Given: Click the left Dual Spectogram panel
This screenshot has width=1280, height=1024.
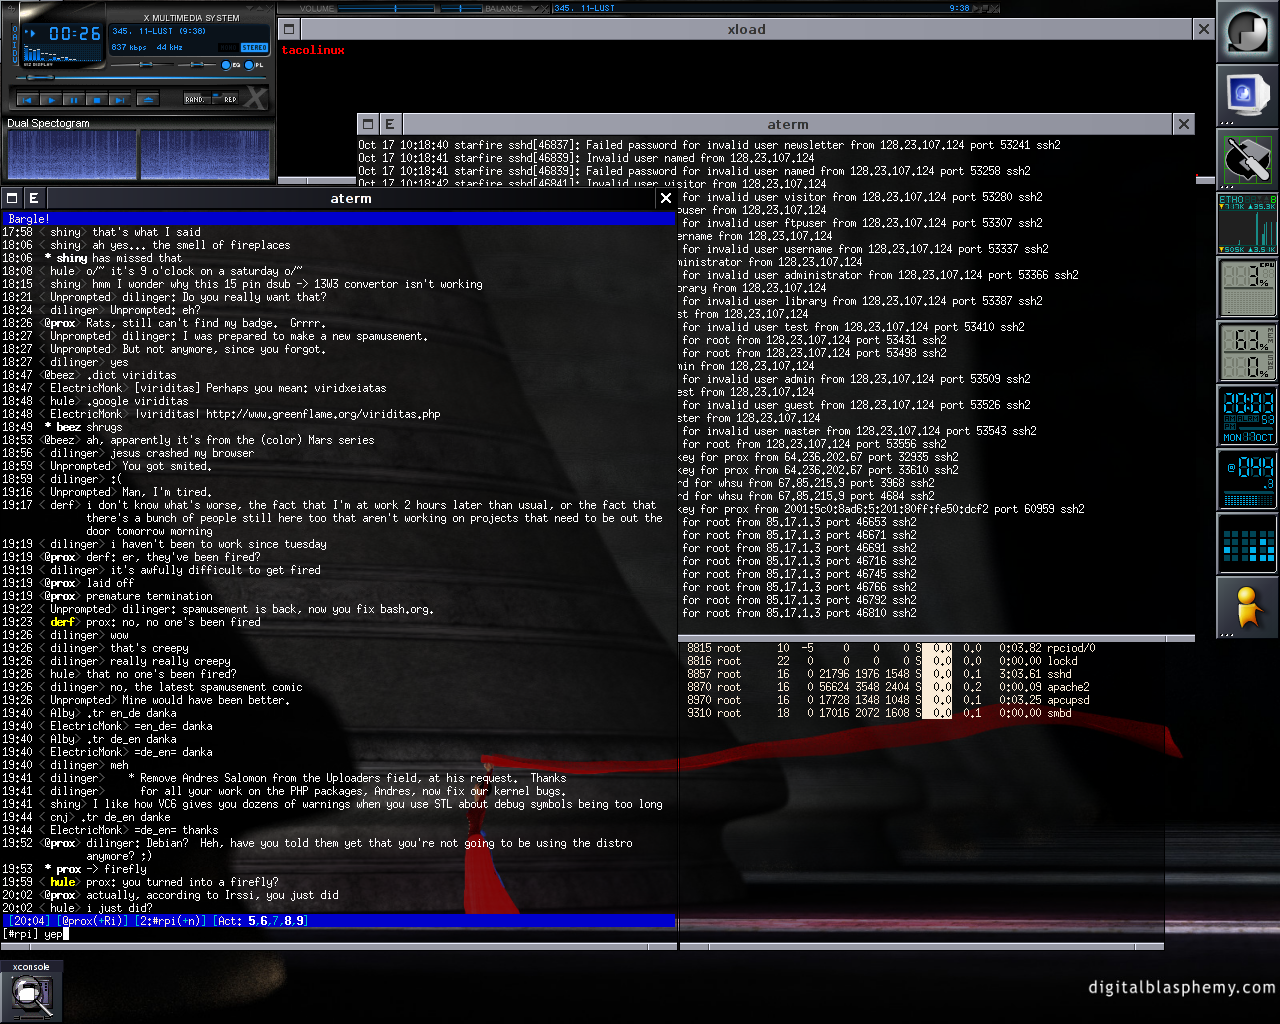Looking at the screenshot, I should pos(72,155).
